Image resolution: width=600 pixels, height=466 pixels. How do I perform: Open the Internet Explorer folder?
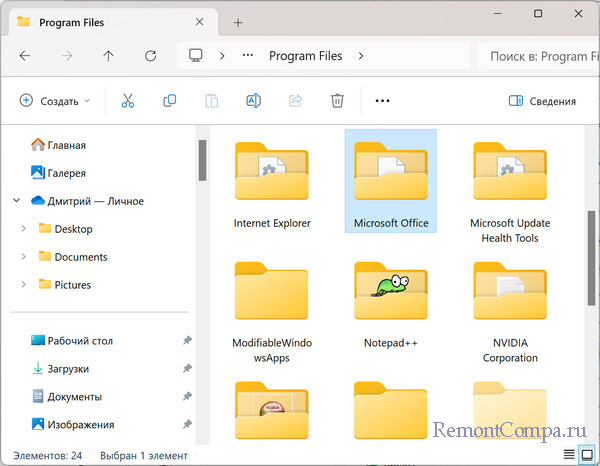pyautogui.click(x=272, y=185)
